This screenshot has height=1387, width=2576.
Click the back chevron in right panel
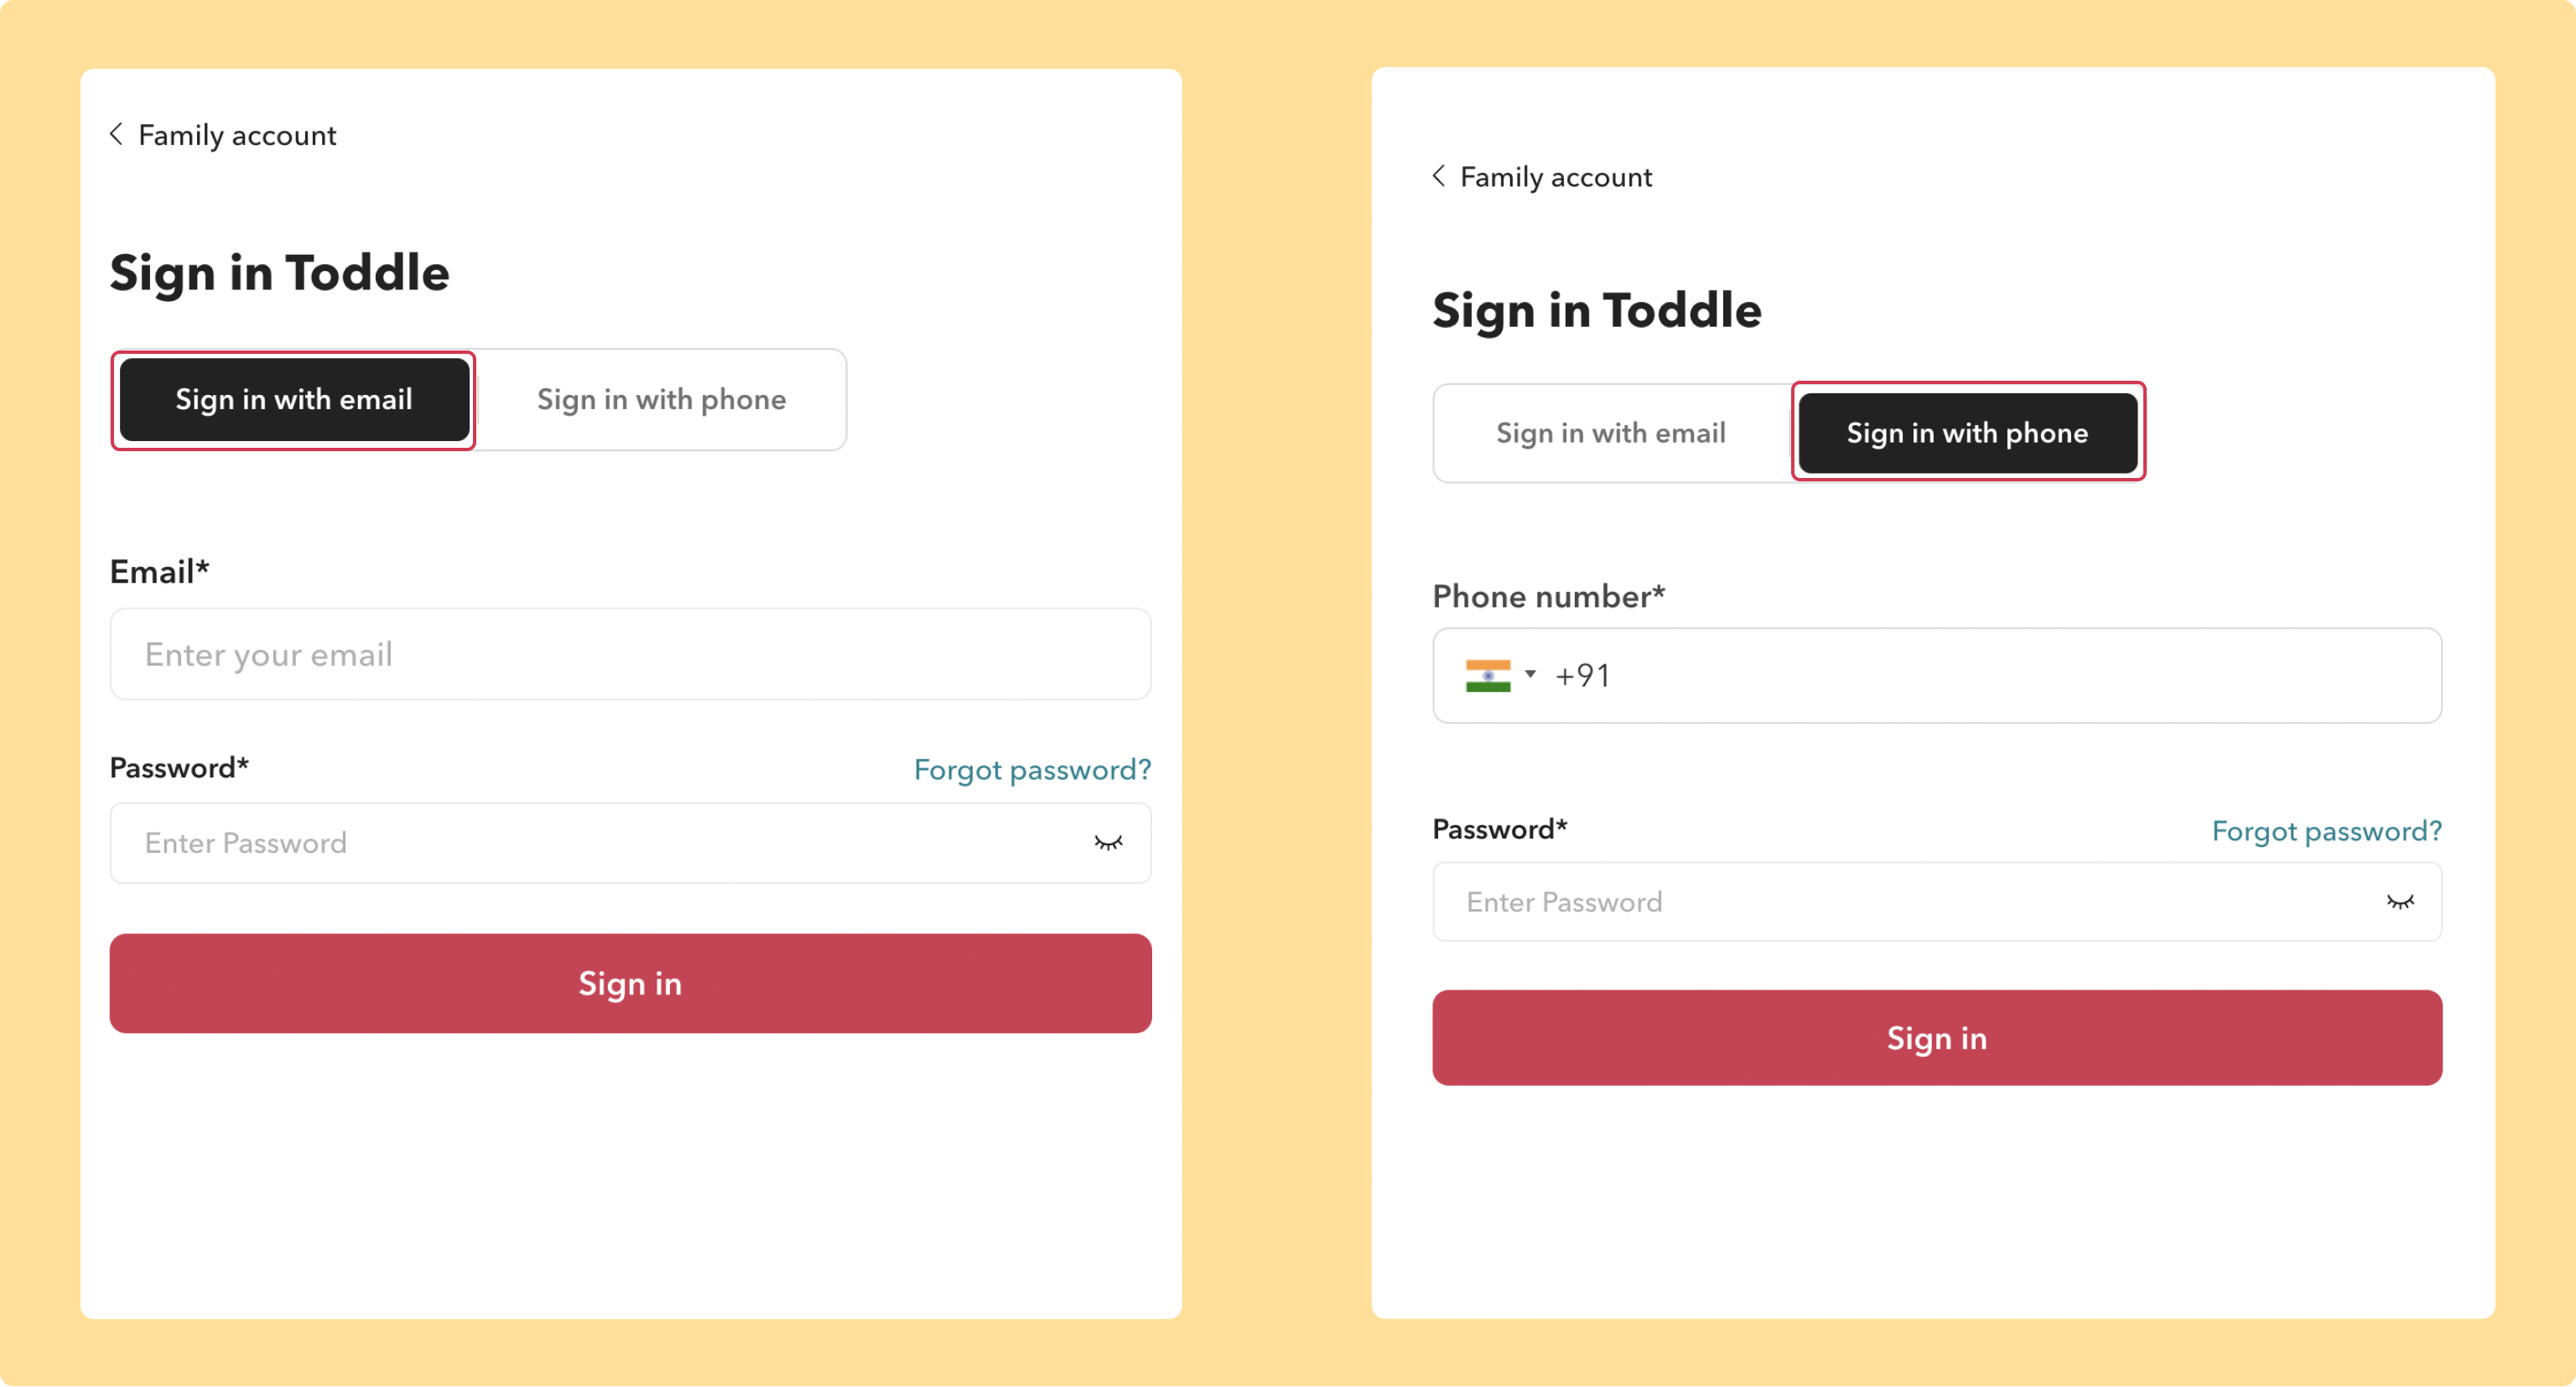pos(1438,176)
